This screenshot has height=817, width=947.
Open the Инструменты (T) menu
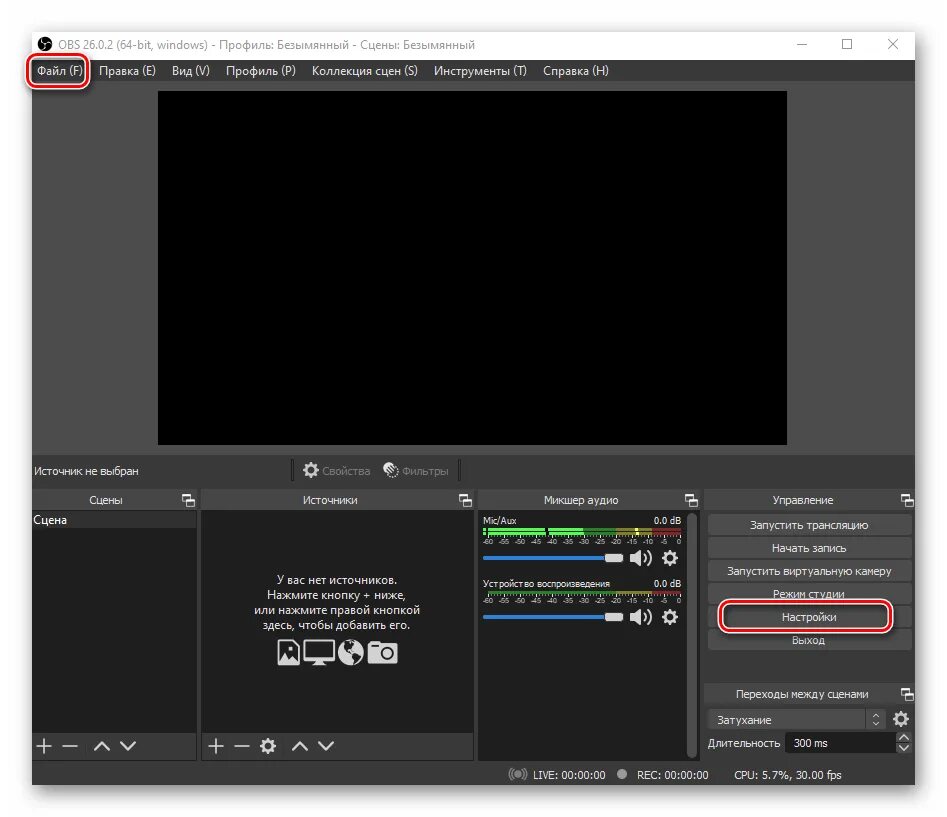pyautogui.click(x=480, y=71)
